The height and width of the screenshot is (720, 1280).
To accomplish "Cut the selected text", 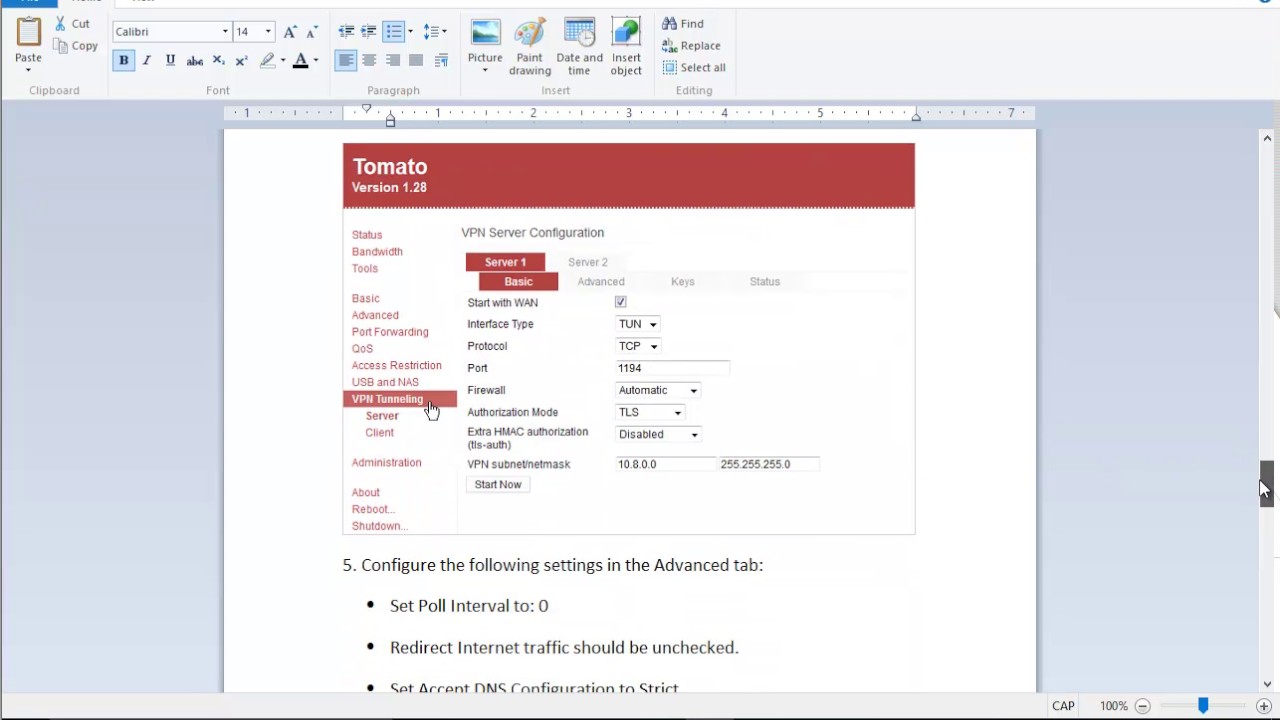I will tap(72, 23).
